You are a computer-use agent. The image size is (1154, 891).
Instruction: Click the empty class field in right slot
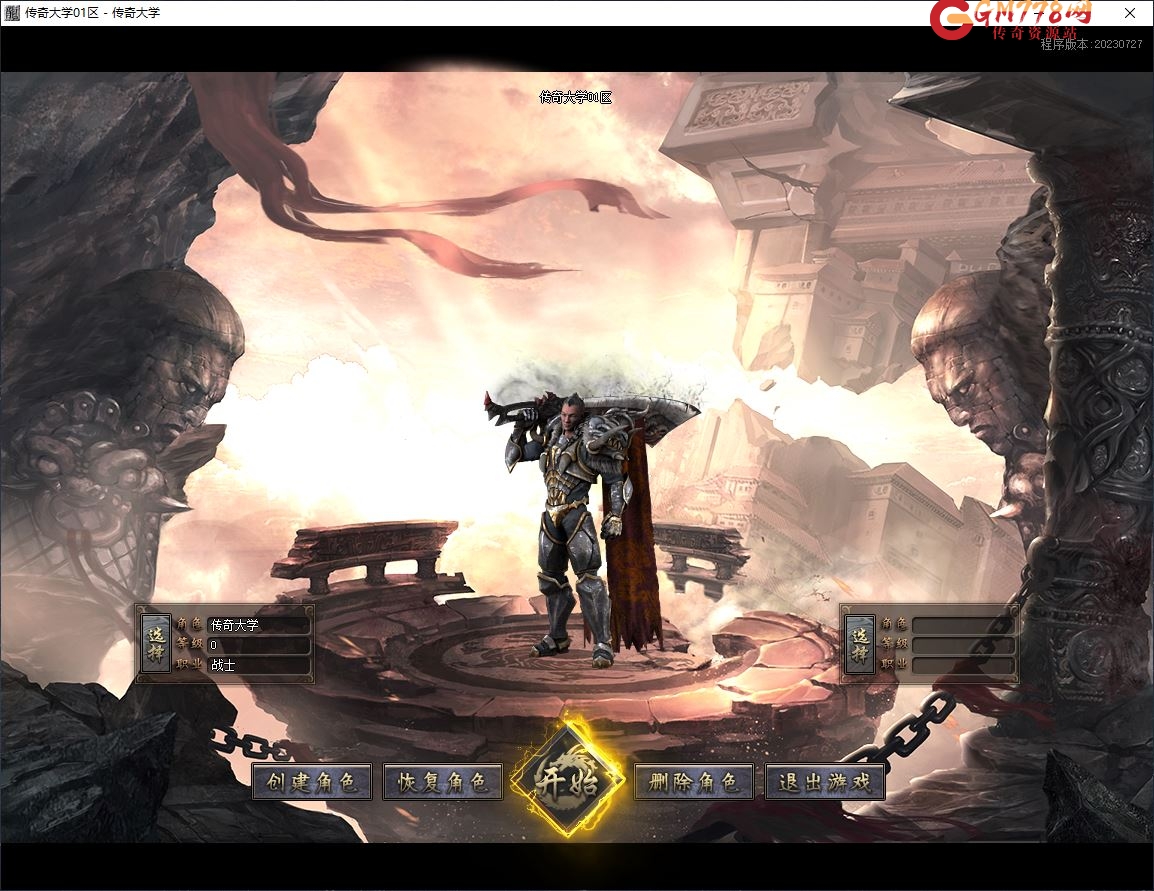(x=963, y=665)
